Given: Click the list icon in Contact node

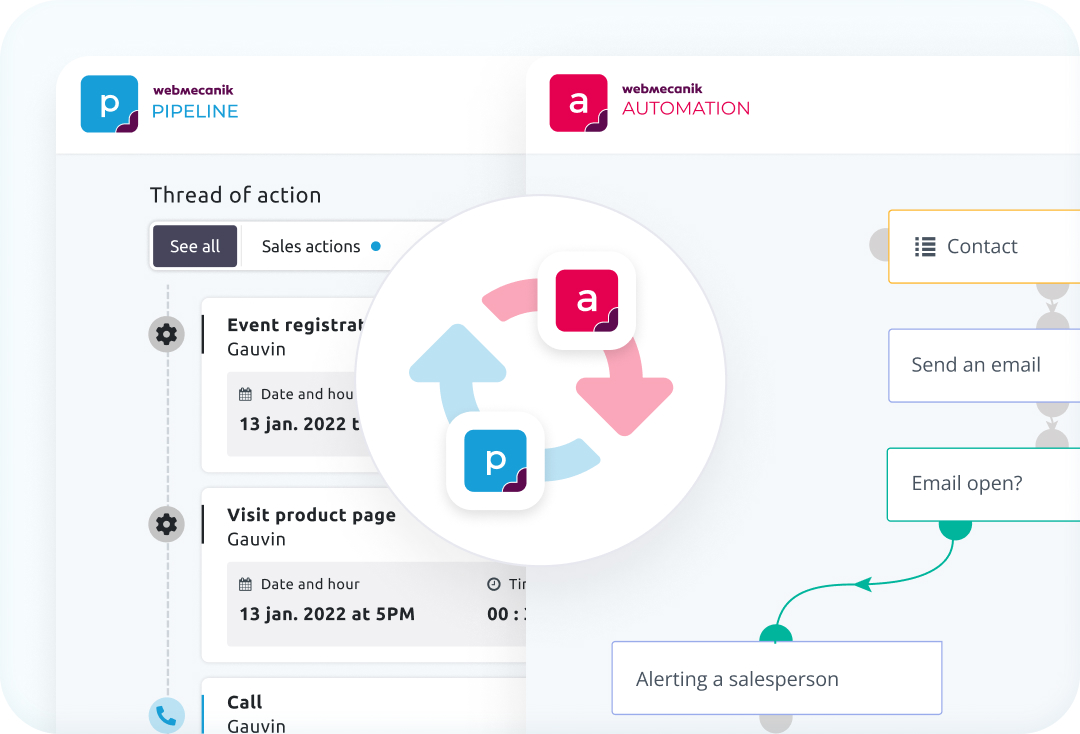Looking at the screenshot, I should coord(925,246).
